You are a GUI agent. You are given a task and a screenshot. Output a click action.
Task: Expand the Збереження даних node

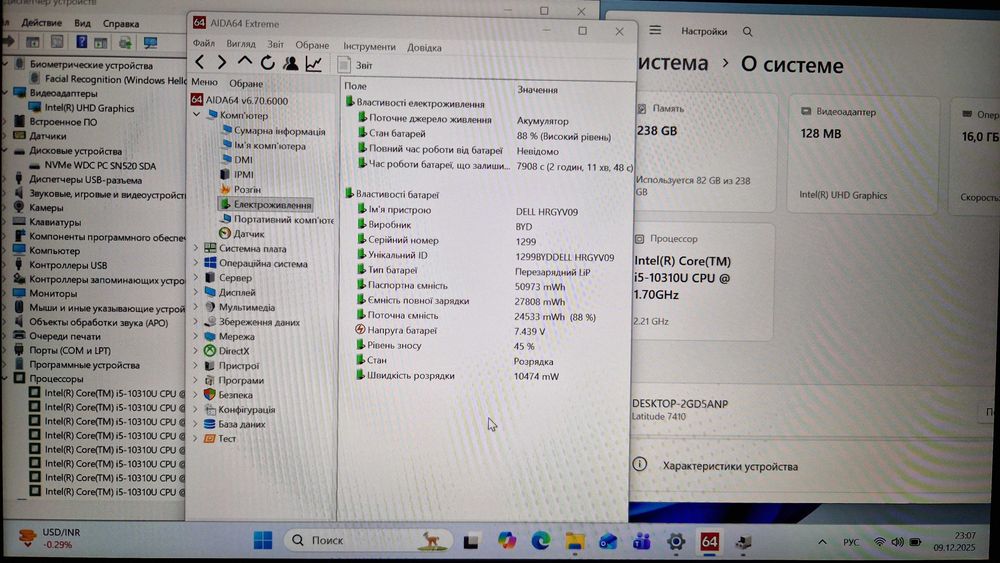tap(196, 321)
